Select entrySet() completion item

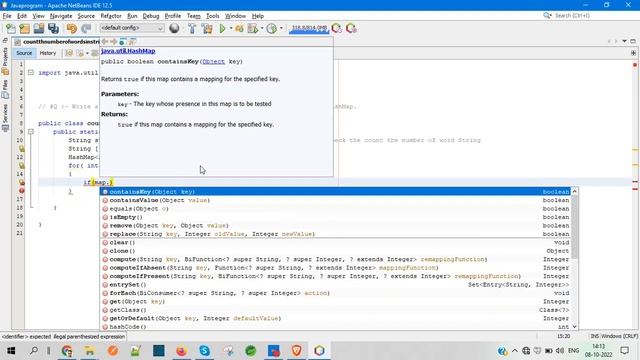(x=335, y=284)
